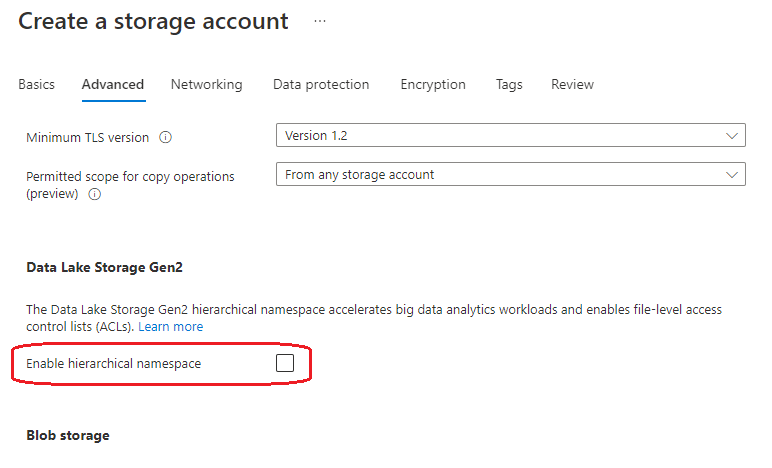Click the 'Create a storage account' page title
The height and width of the screenshot is (468, 772).
tap(153, 21)
